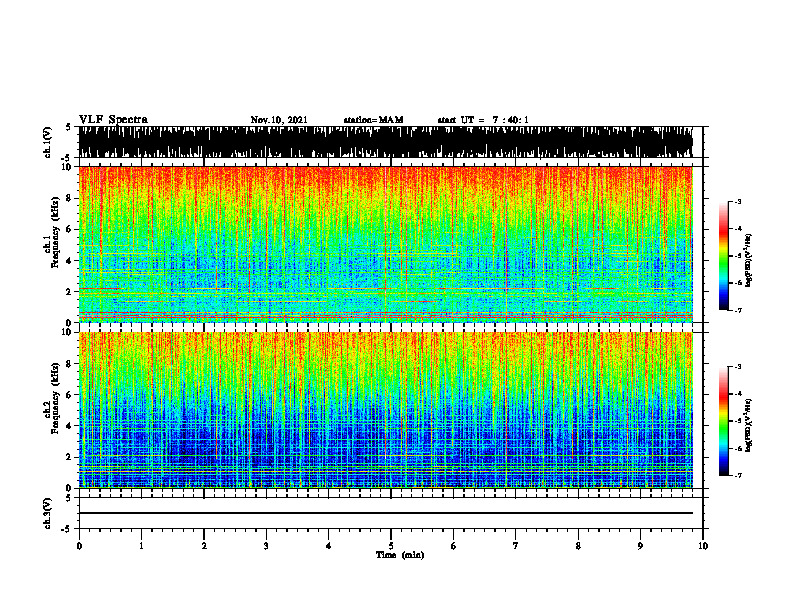792x612 pixels.
Task: Click the "station=MAM" header label
Action: coord(373,120)
